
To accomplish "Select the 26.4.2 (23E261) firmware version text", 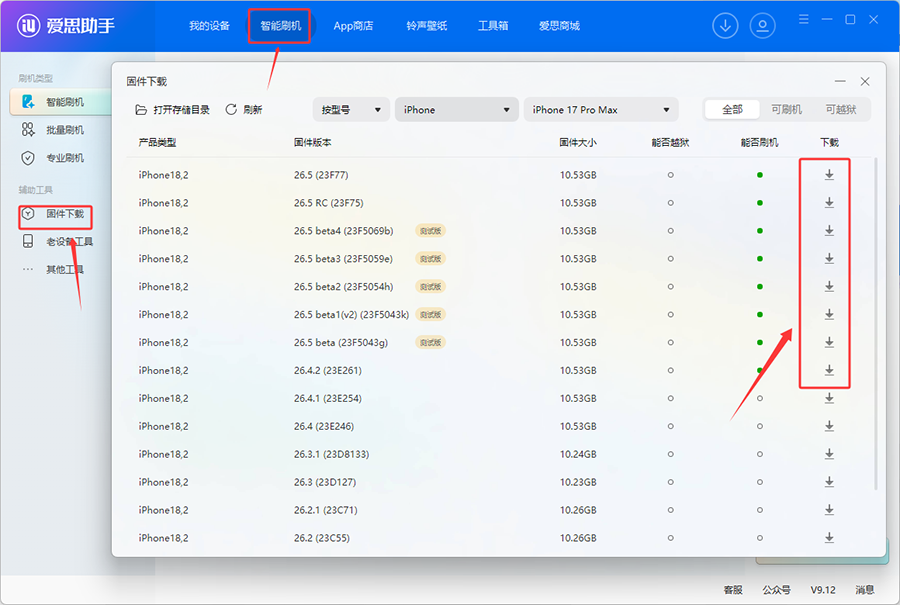I will coord(328,370).
